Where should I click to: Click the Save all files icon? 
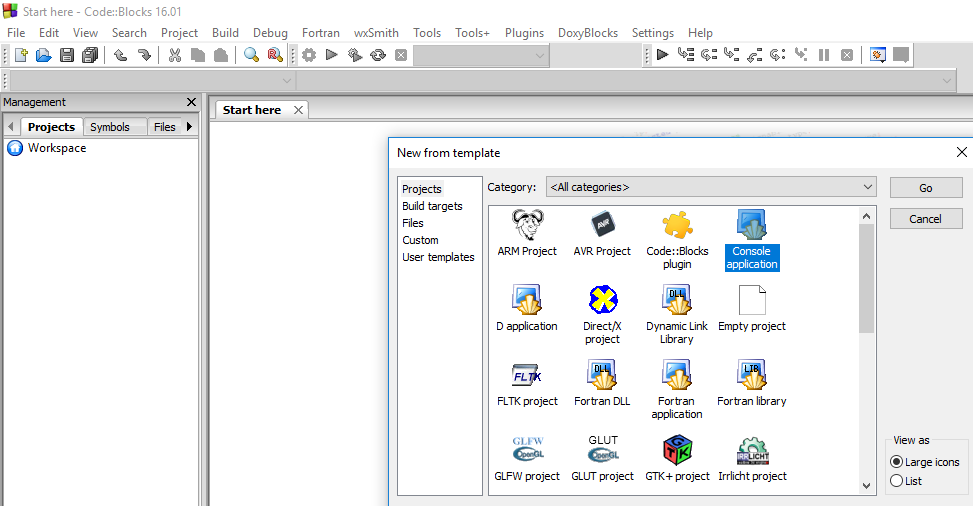click(x=90, y=55)
